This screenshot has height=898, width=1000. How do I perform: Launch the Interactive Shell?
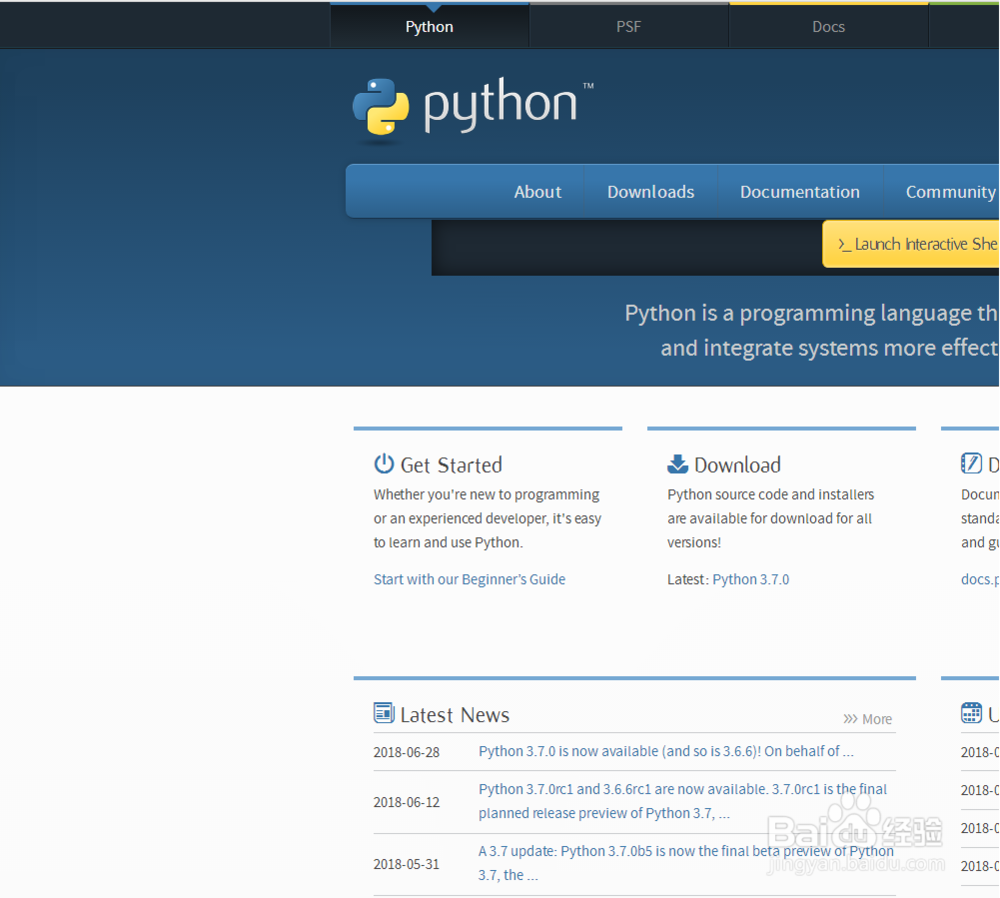(911, 244)
